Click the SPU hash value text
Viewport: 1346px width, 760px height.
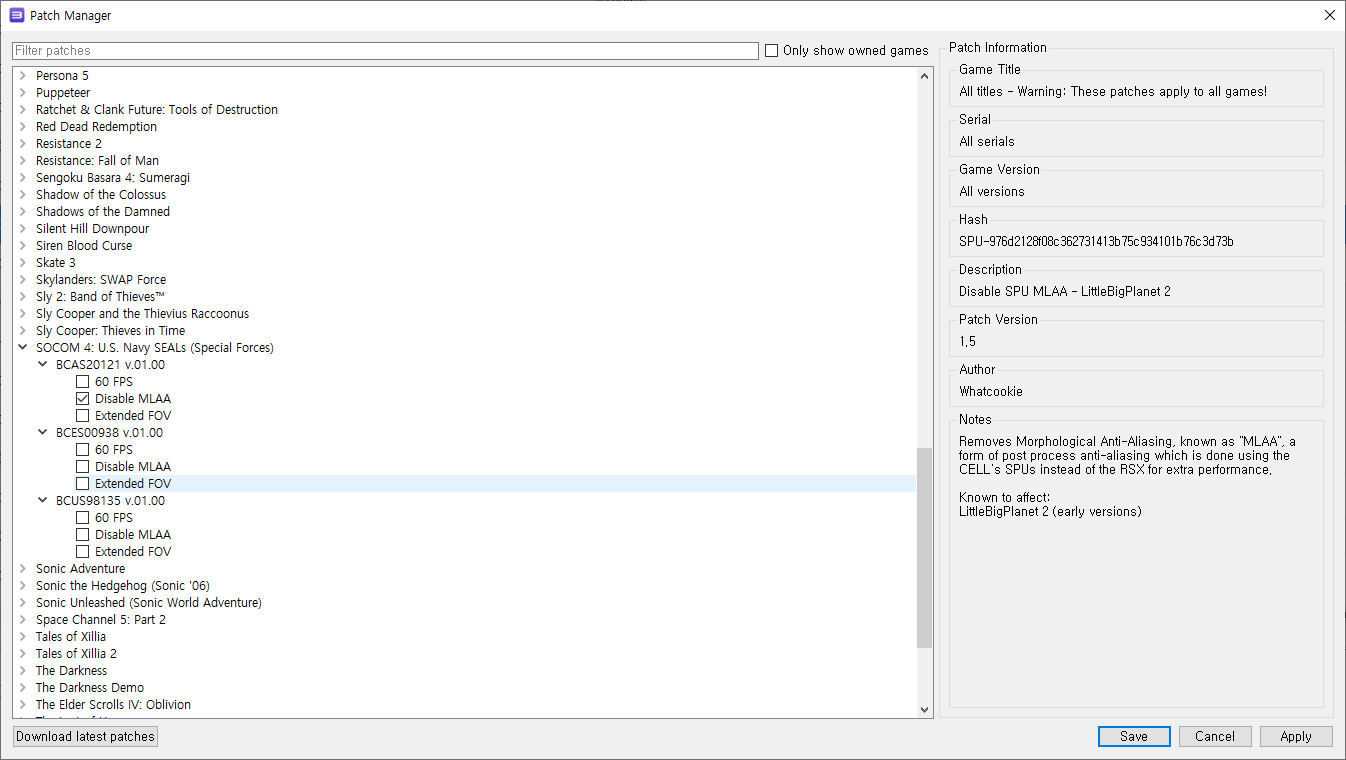point(1096,242)
